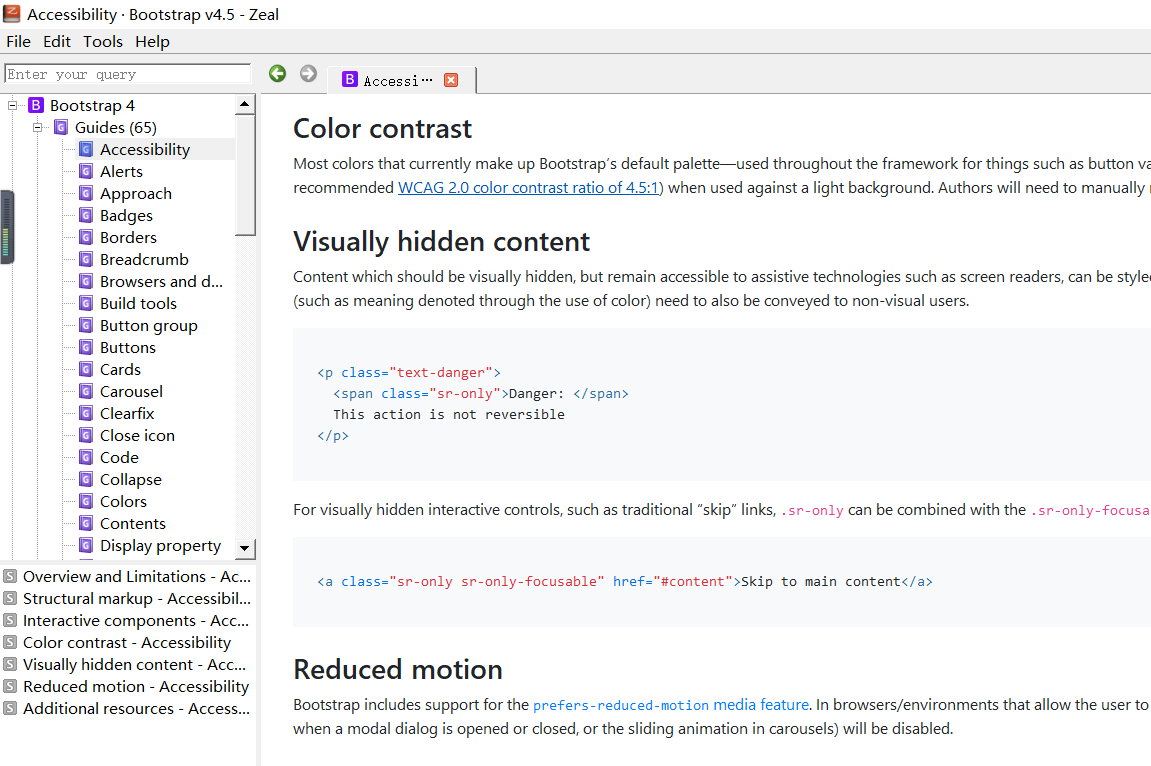Close the Accessibility tab with red X
Viewport: 1151px width, 766px height.
[451, 80]
